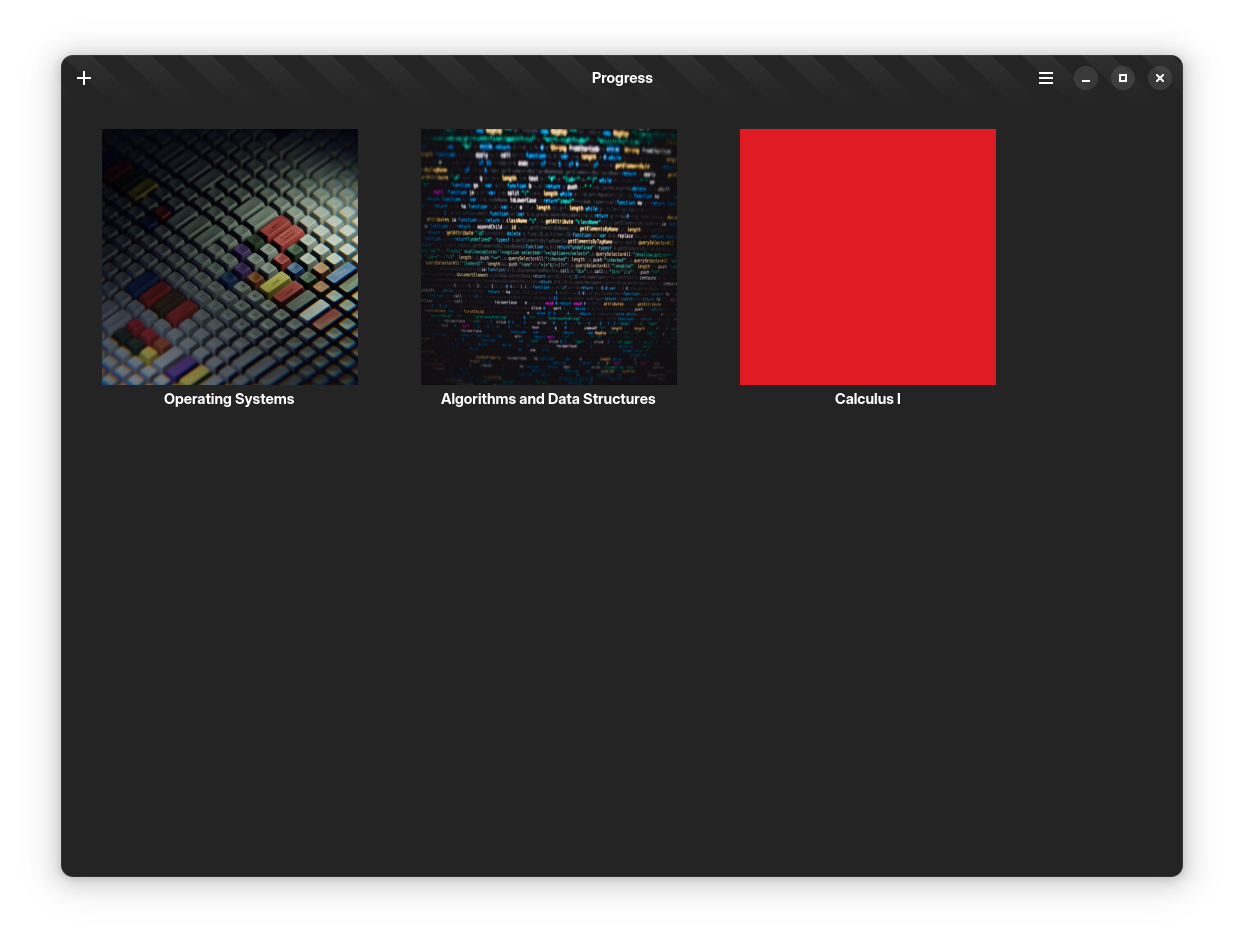Choose the solid red square course tile
Screen dimensions: 1244x944
click(x=868, y=257)
